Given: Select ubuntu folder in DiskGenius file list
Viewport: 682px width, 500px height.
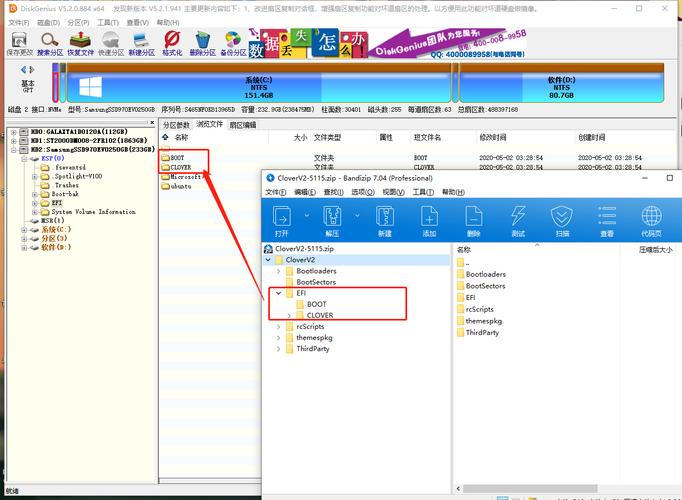Looking at the screenshot, I should (x=177, y=187).
